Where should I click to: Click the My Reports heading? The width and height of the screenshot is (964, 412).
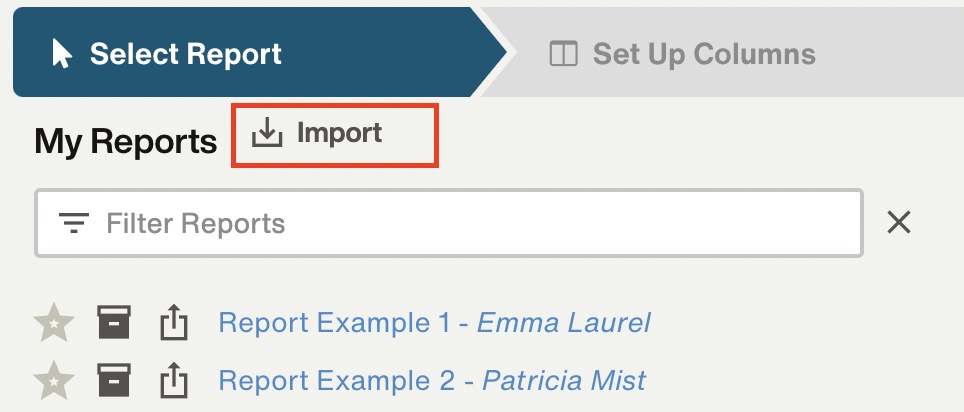tap(125, 142)
